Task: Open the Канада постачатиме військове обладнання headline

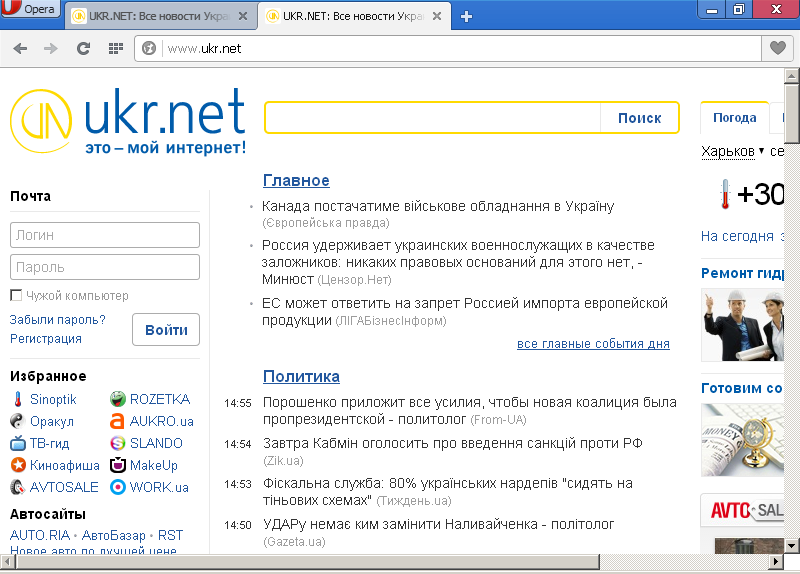Action: (438, 206)
